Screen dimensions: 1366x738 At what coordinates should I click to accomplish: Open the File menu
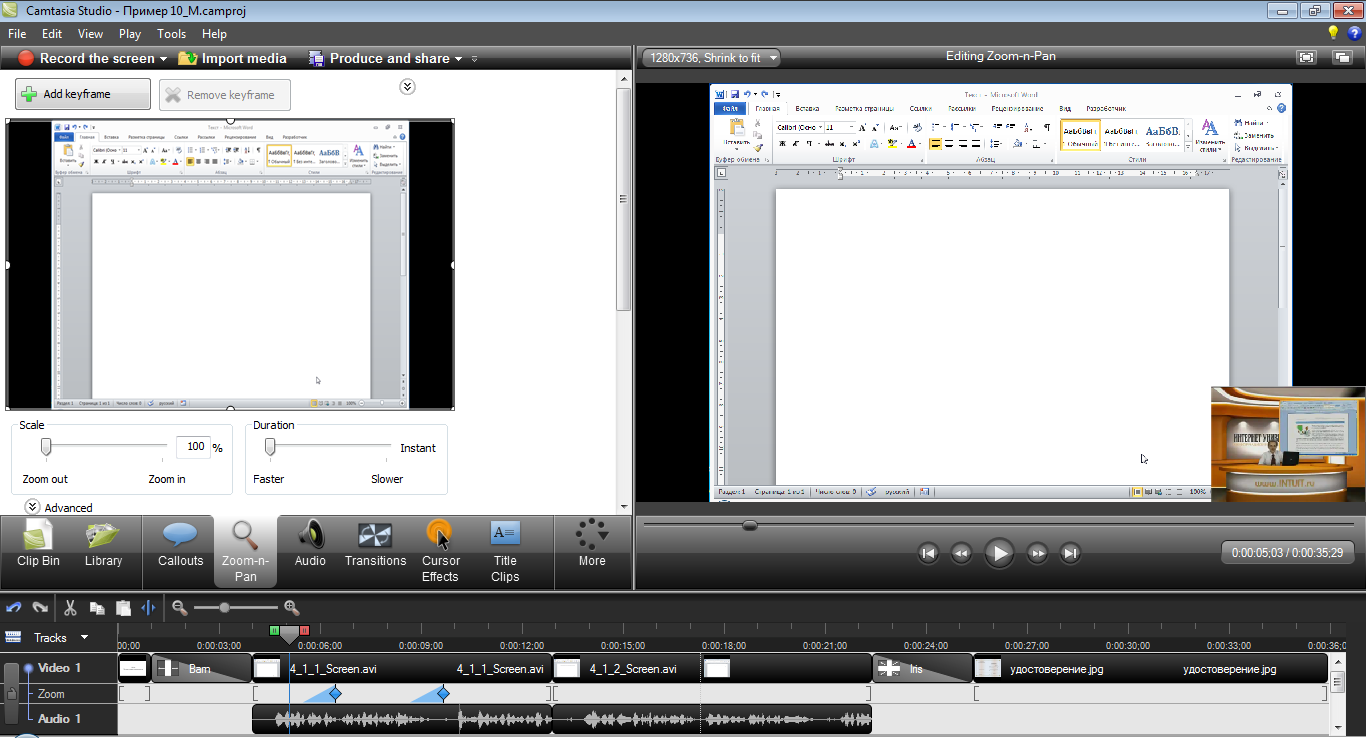click(x=16, y=34)
